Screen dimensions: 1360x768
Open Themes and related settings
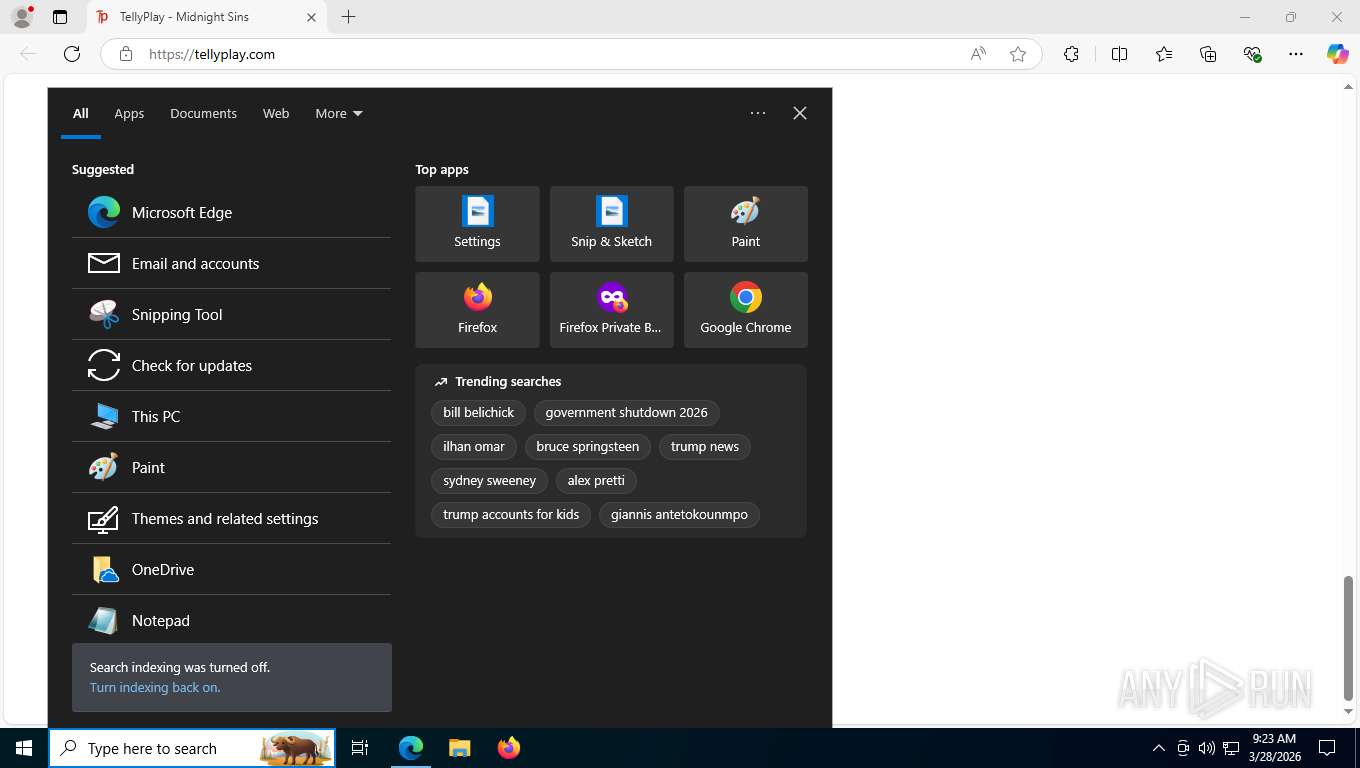pos(231,518)
